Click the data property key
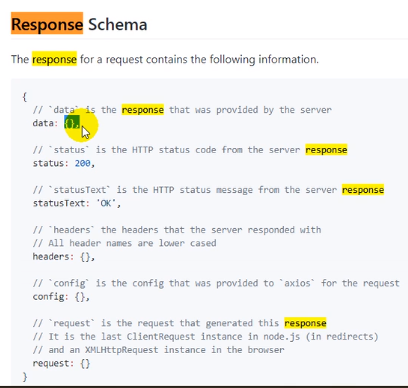The image size is (408, 388). (43, 123)
